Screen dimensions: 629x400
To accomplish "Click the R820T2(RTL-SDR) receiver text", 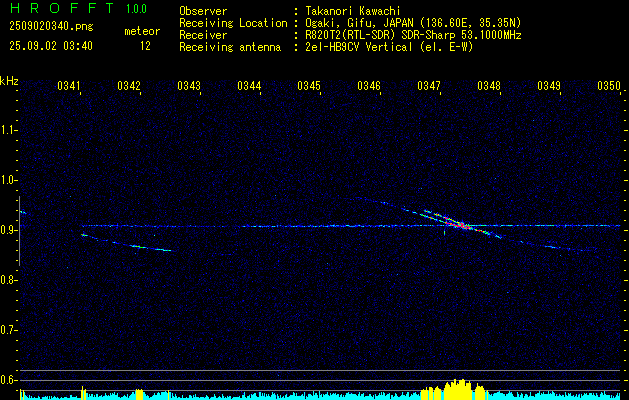I will [413, 35].
